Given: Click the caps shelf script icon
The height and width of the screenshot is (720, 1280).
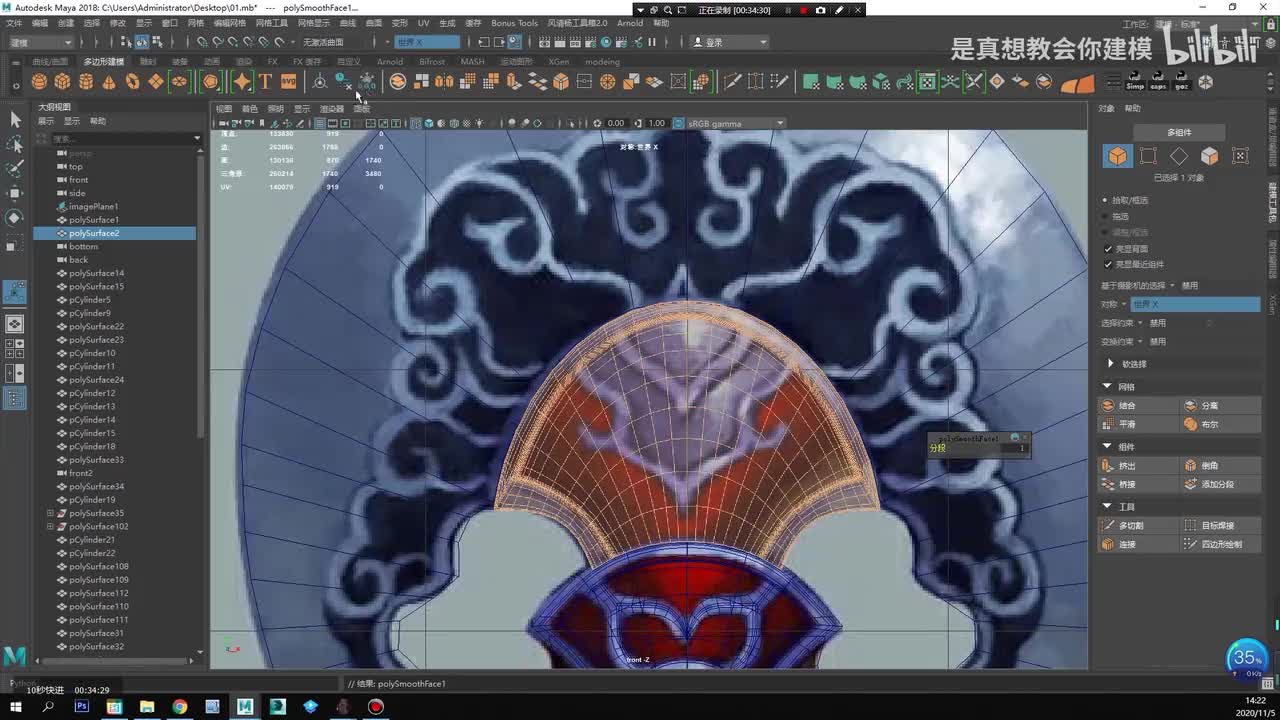Looking at the screenshot, I should tap(1158, 81).
